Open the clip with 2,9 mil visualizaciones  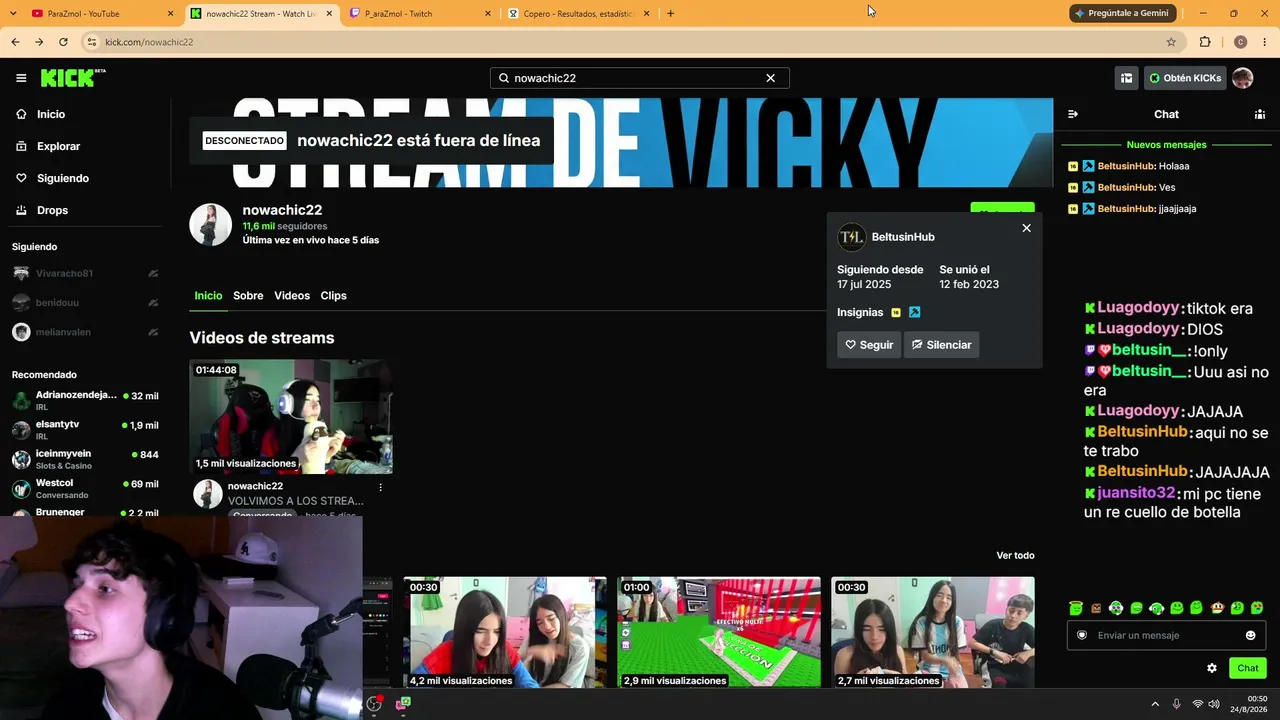(x=719, y=632)
